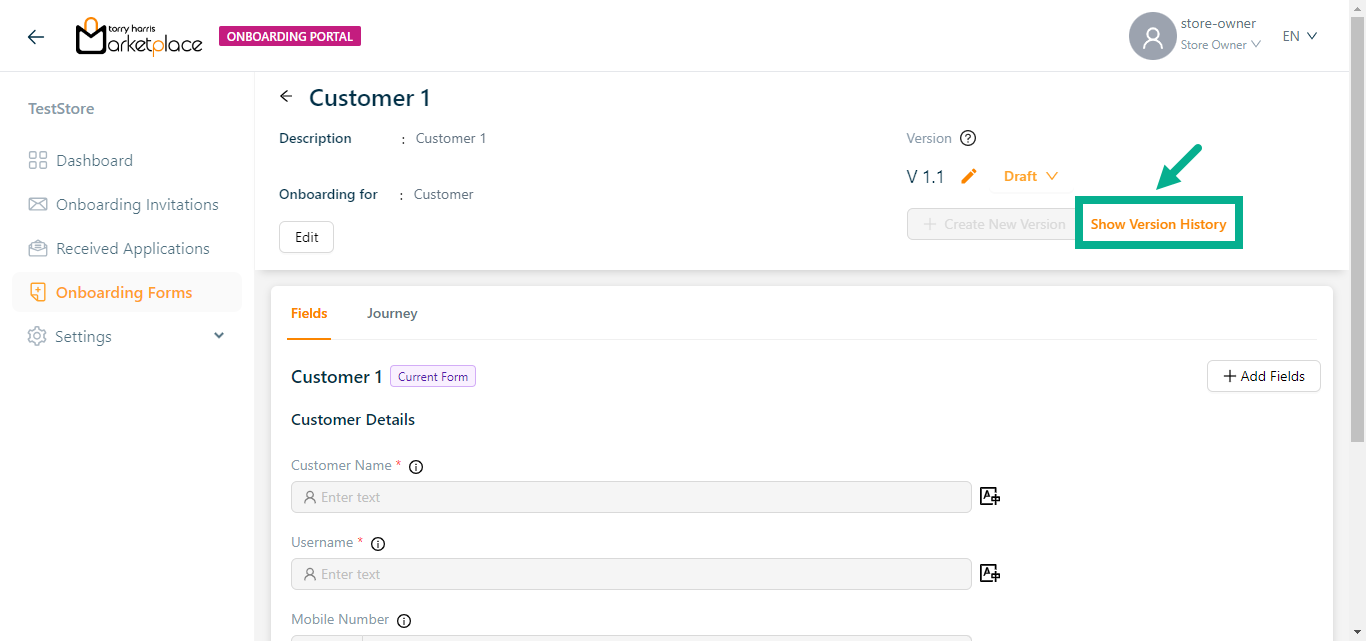Click translate icon beside Username field
The height and width of the screenshot is (641, 1366).
point(990,573)
